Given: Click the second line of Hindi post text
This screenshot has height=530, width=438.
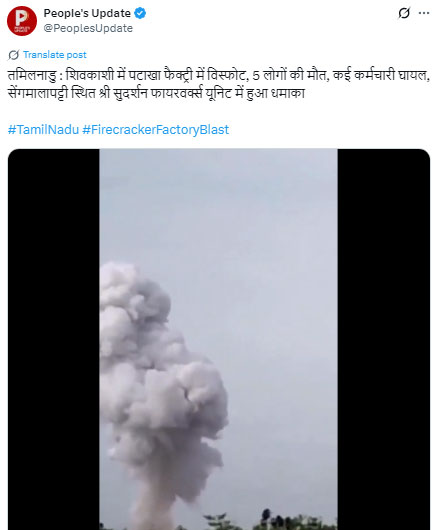Looking at the screenshot, I should 156,93.
